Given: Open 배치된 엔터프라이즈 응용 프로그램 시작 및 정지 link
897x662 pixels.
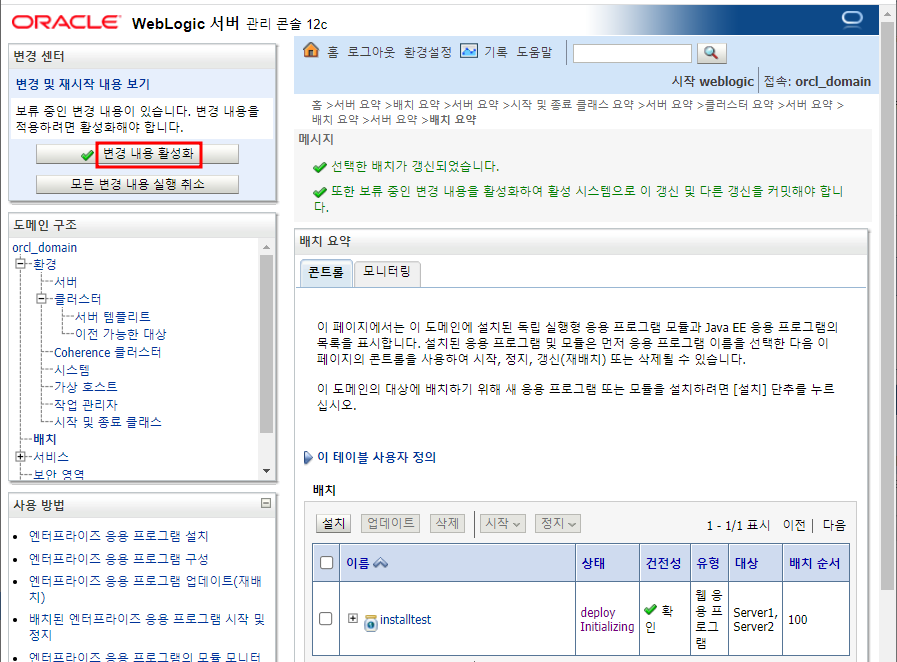Looking at the screenshot, I should point(147,627).
